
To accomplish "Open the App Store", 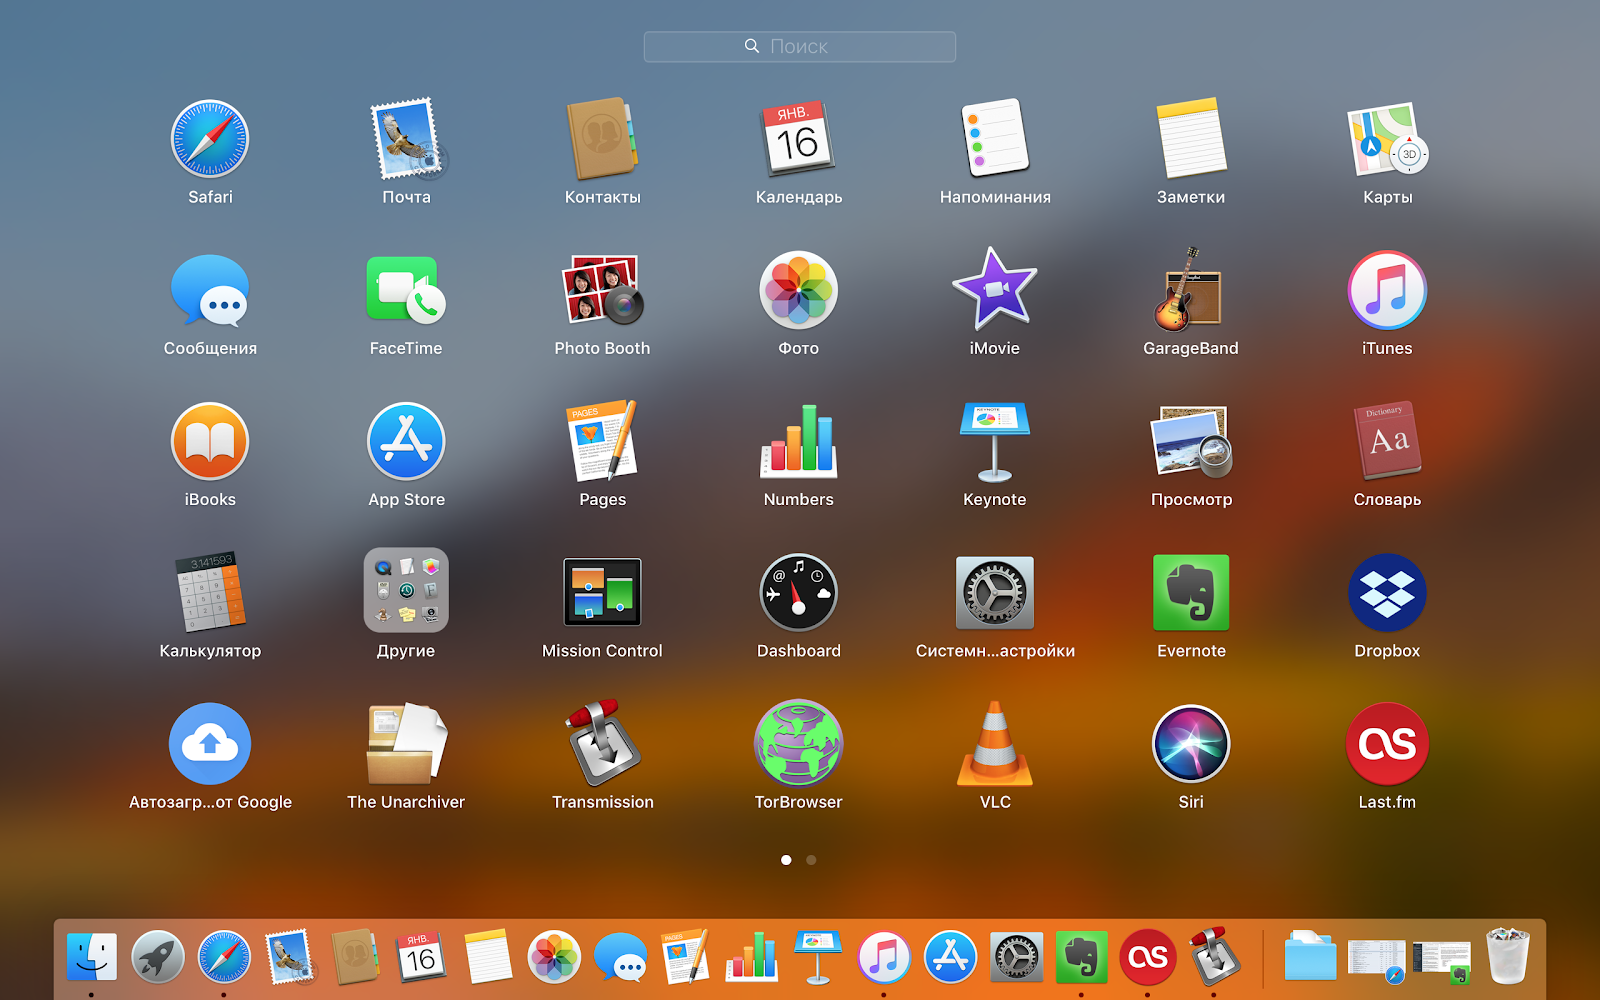I will (x=406, y=442).
